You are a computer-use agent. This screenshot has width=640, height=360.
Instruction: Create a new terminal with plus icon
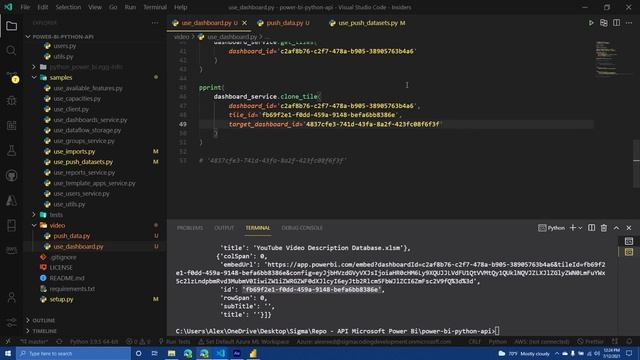[x=573, y=228]
